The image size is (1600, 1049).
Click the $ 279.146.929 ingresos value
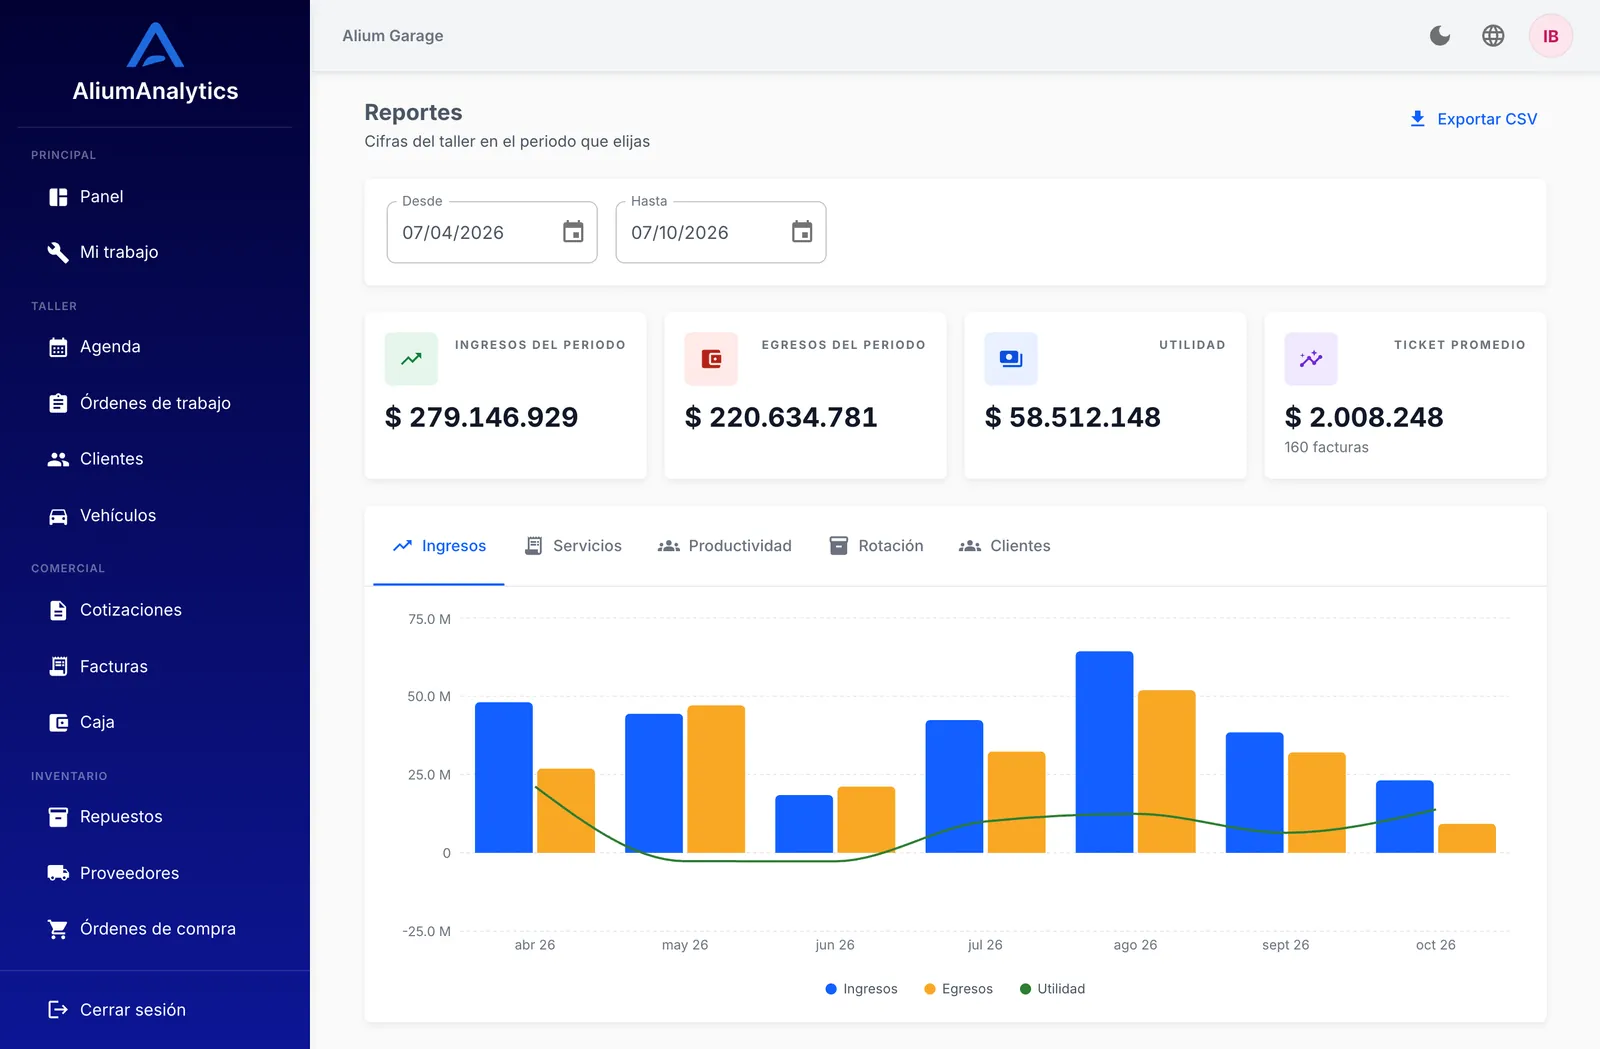(x=481, y=417)
